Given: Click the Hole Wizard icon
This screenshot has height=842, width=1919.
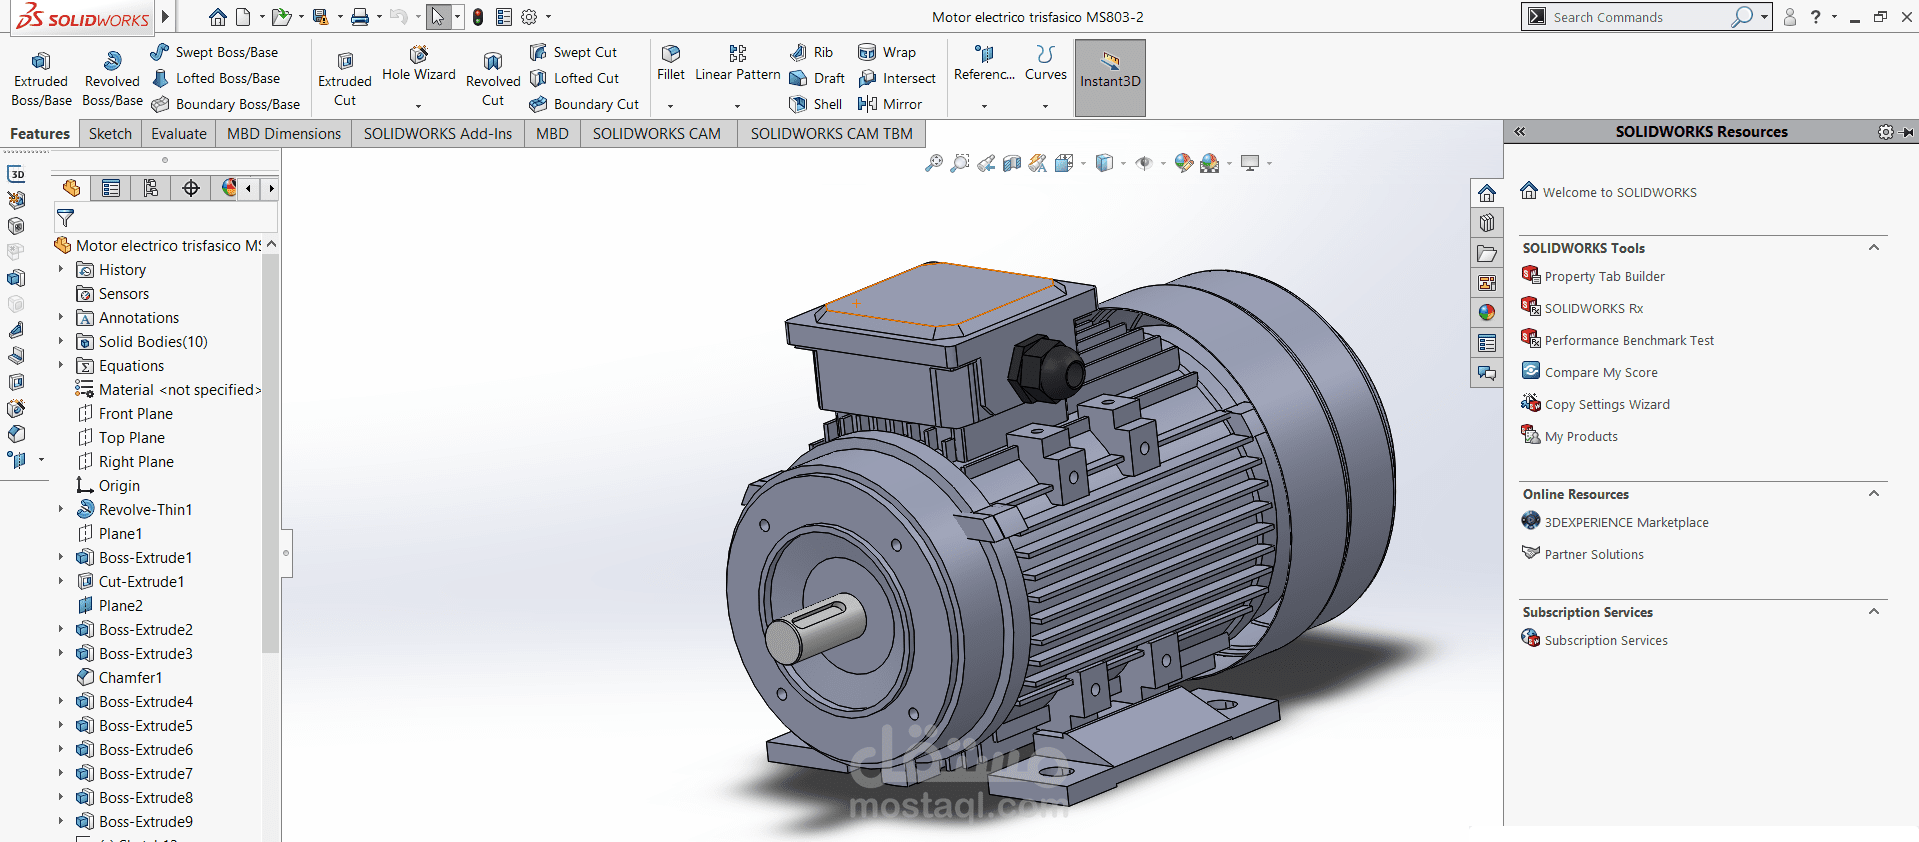Looking at the screenshot, I should [418, 55].
